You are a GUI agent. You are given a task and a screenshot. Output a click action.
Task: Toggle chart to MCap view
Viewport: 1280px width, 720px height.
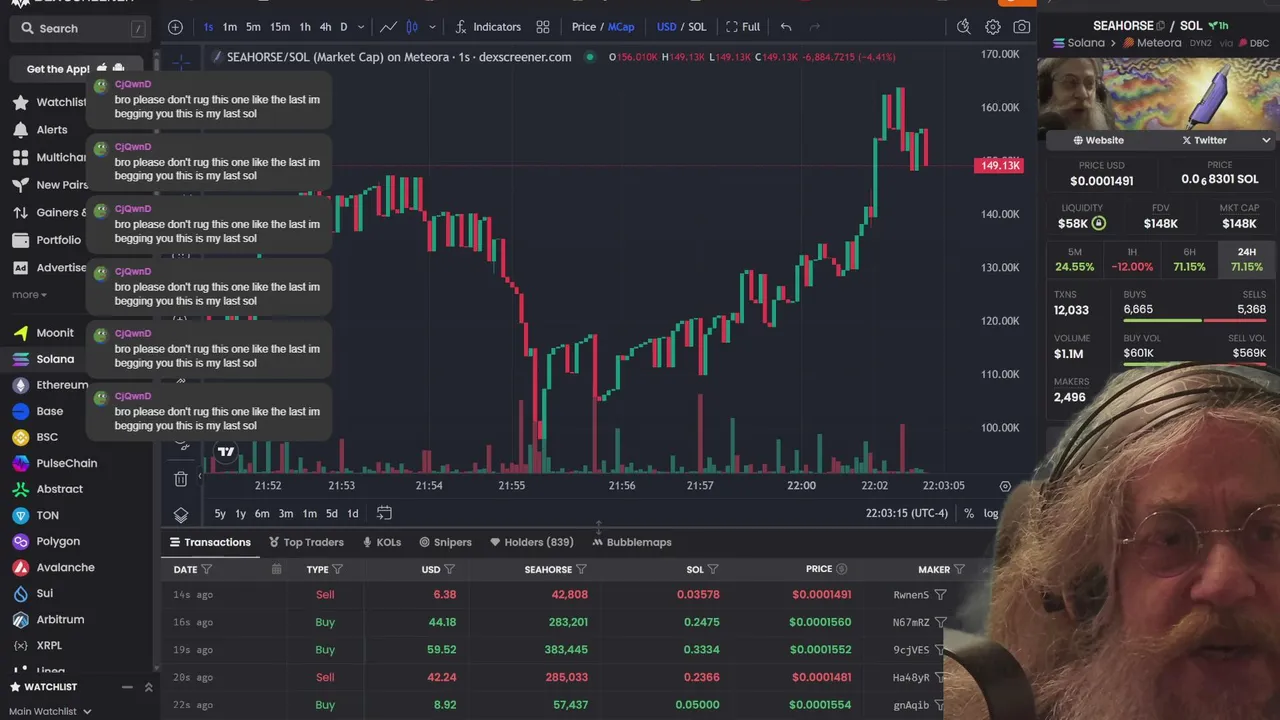pyautogui.click(x=621, y=27)
